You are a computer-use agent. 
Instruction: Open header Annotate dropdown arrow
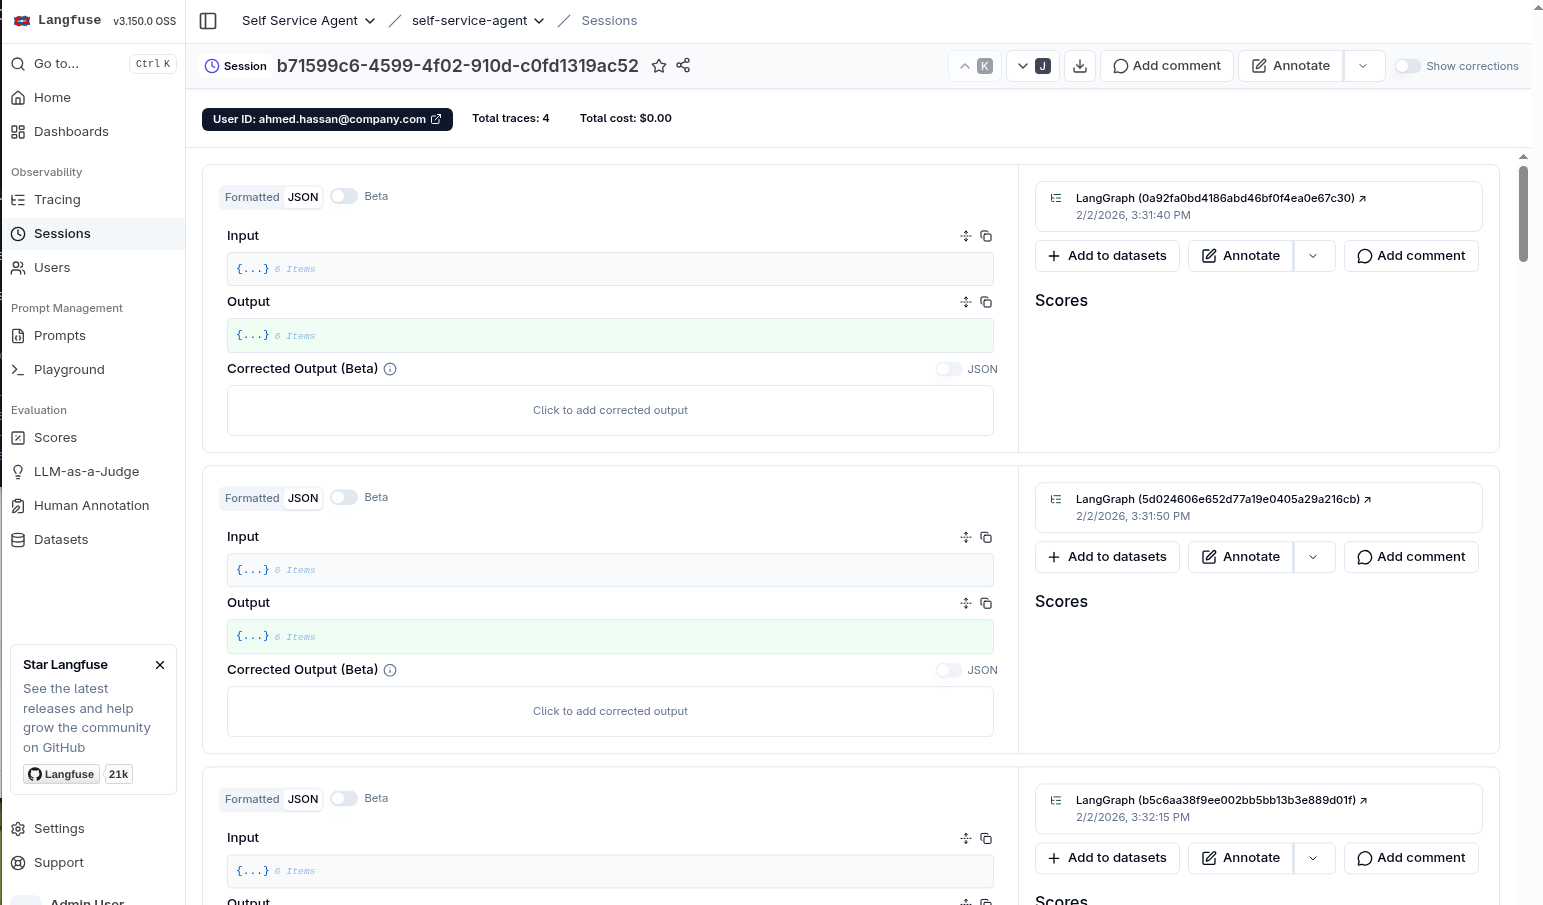[x=1363, y=66]
